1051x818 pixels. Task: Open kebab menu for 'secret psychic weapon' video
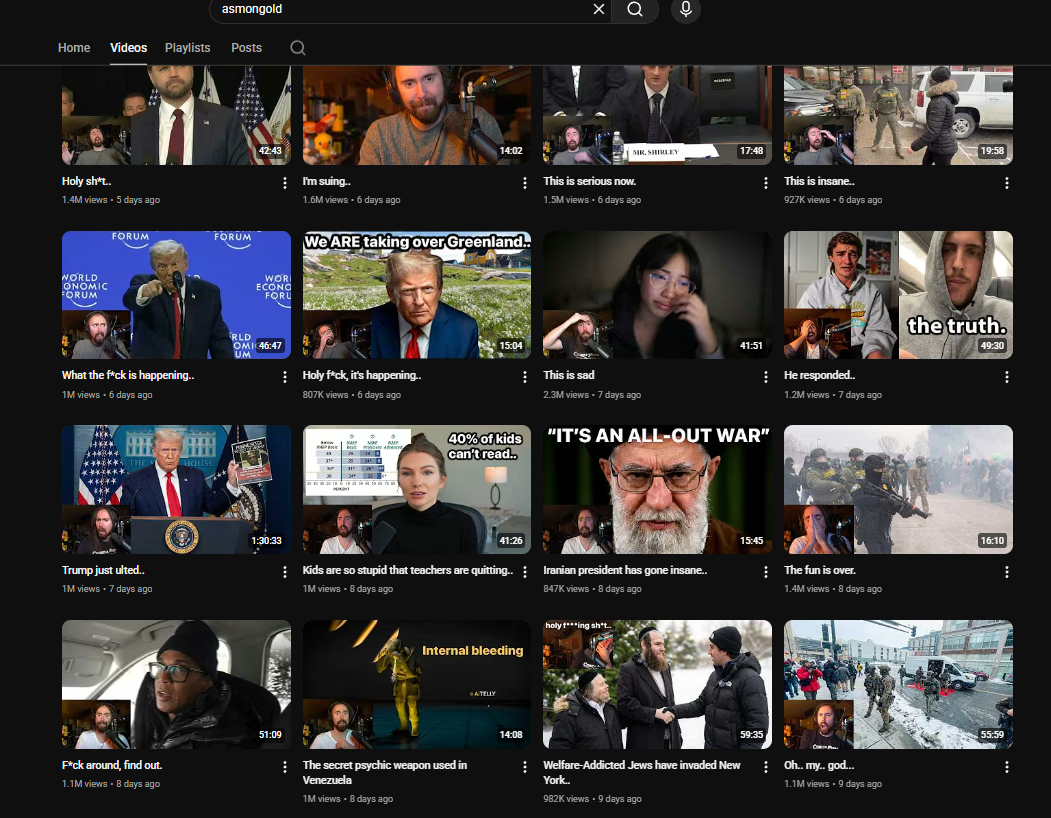click(x=525, y=767)
